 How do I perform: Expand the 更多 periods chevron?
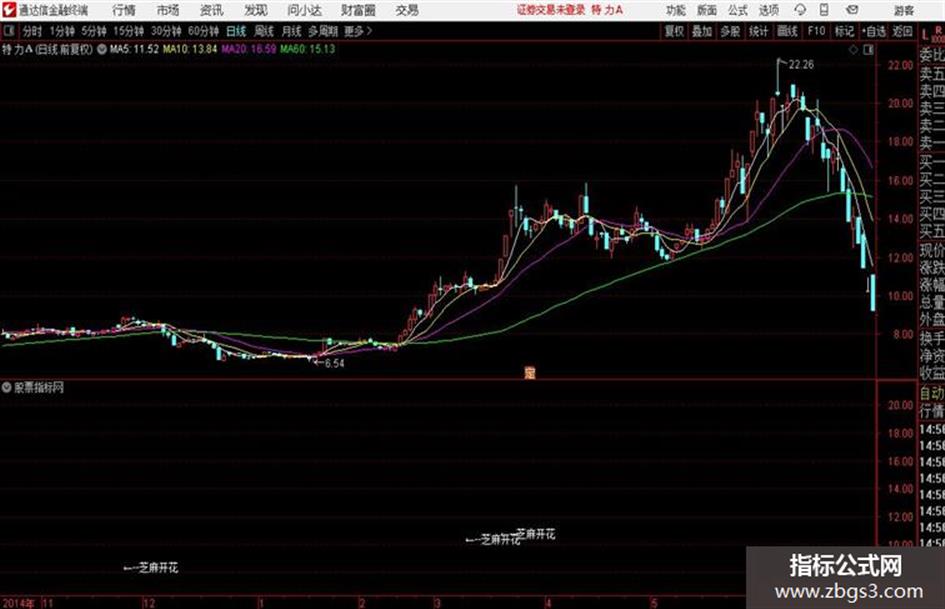coord(359,31)
